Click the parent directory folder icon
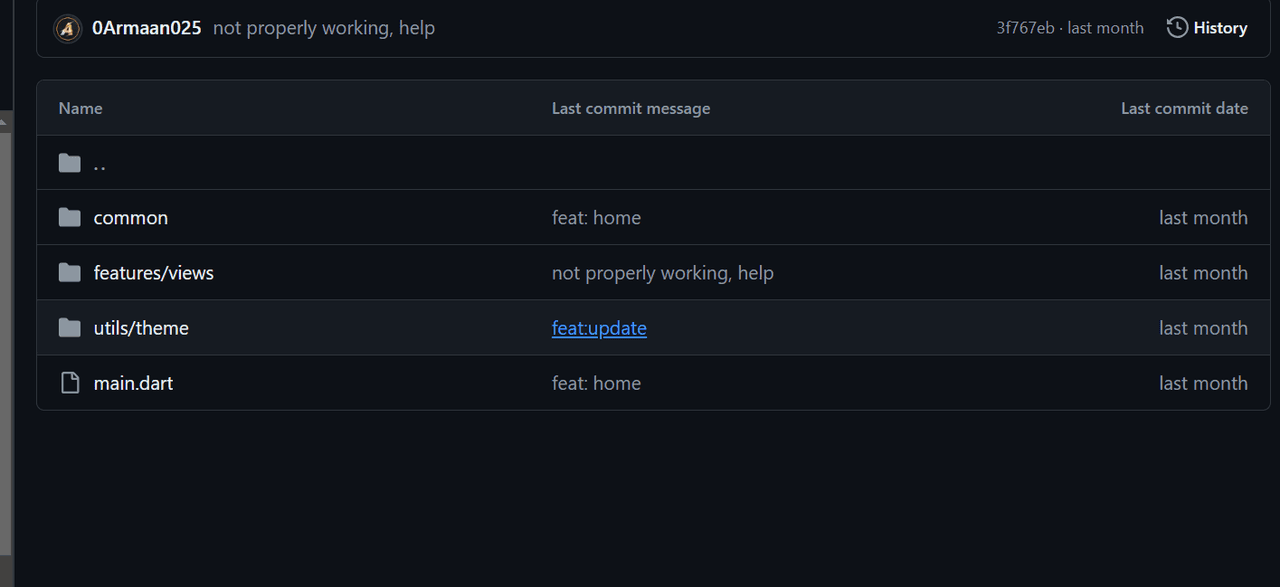This screenshot has height=587, width=1280. pos(69,163)
